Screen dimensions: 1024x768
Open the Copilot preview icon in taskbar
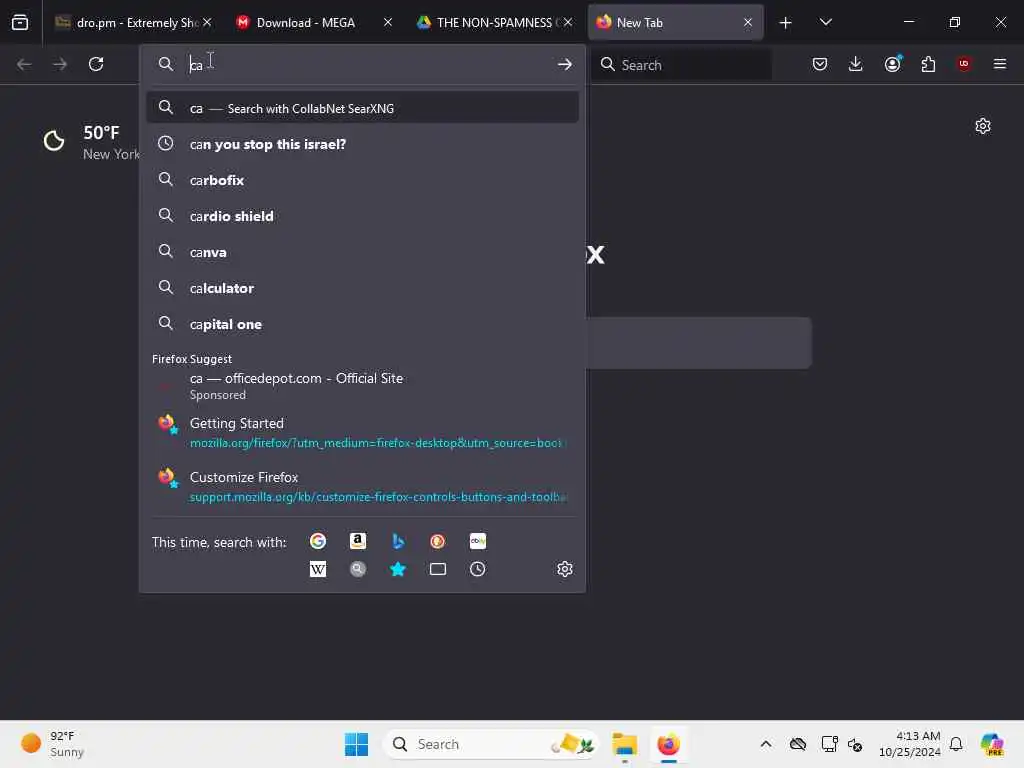(x=991, y=744)
